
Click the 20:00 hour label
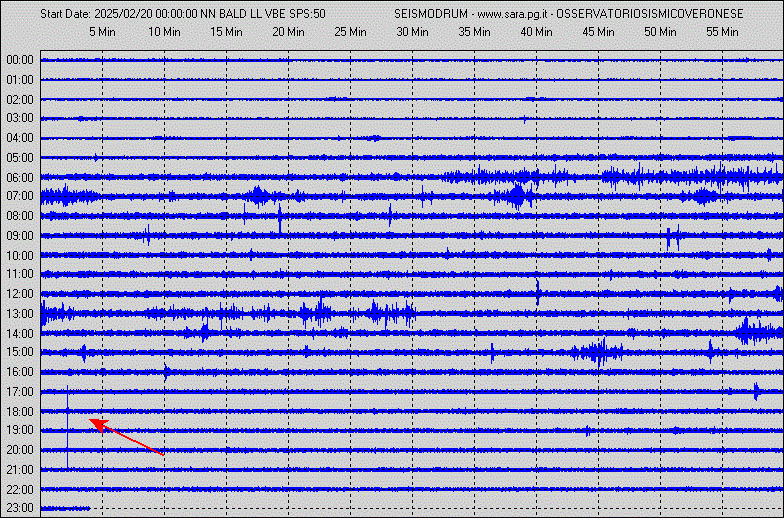pos(20,450)
